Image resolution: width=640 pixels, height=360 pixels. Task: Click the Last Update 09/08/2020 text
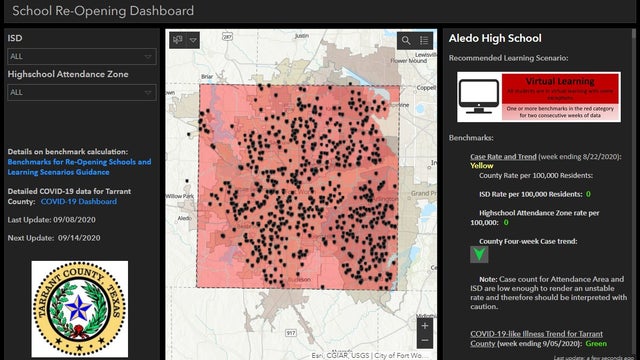pos(51,220)
